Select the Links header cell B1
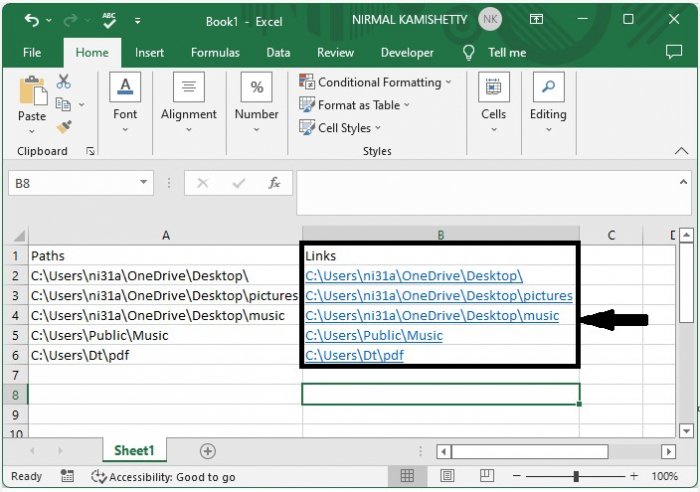This screenshot has width=700, height=492. pyautogui.click(x=441, y=256)
